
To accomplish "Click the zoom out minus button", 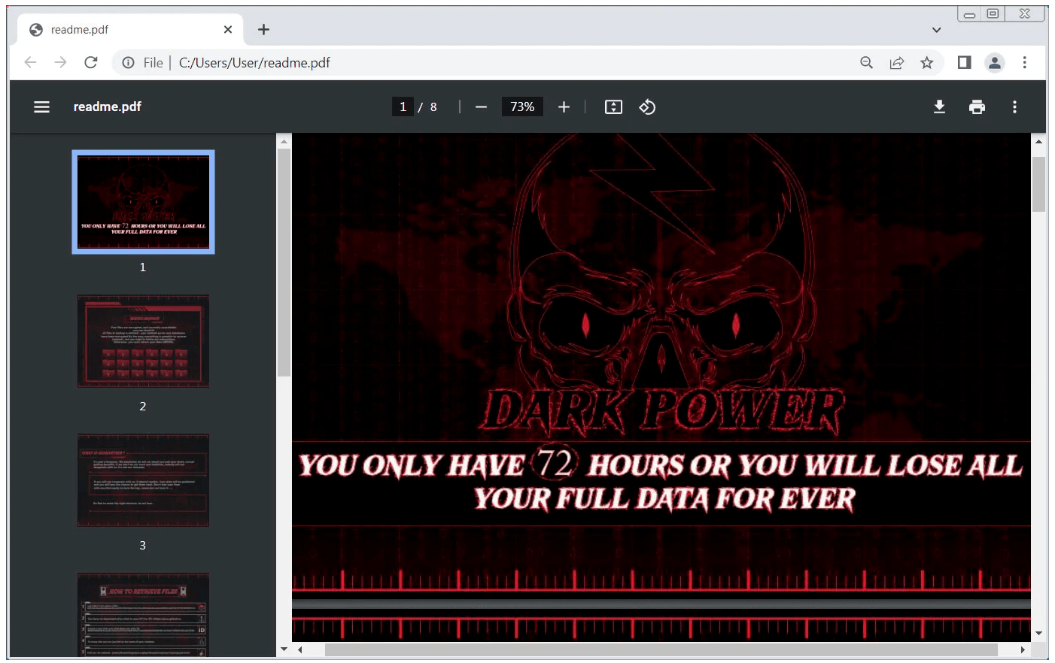I will (481, 107).
